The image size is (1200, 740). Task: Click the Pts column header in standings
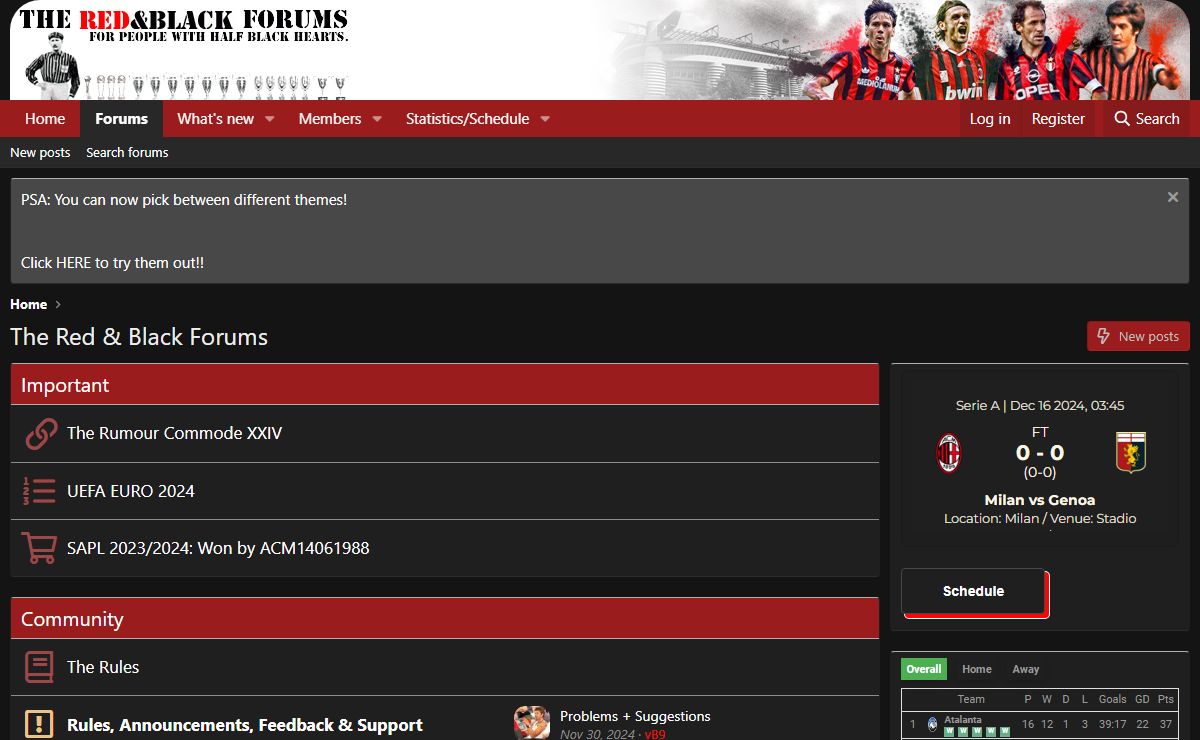[1166, 699]
